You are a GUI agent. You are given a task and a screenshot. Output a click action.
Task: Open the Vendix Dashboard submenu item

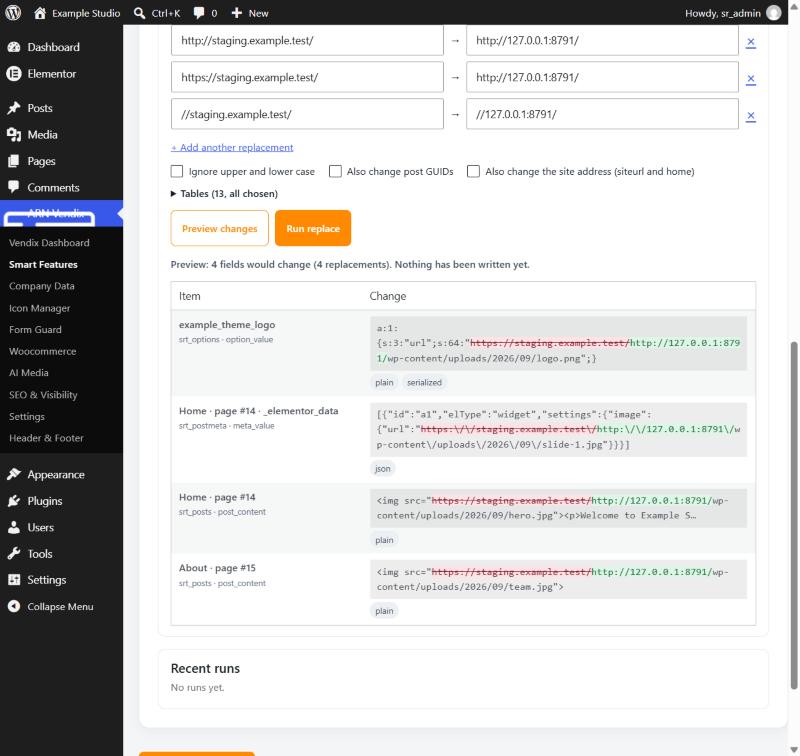(49, 243)
